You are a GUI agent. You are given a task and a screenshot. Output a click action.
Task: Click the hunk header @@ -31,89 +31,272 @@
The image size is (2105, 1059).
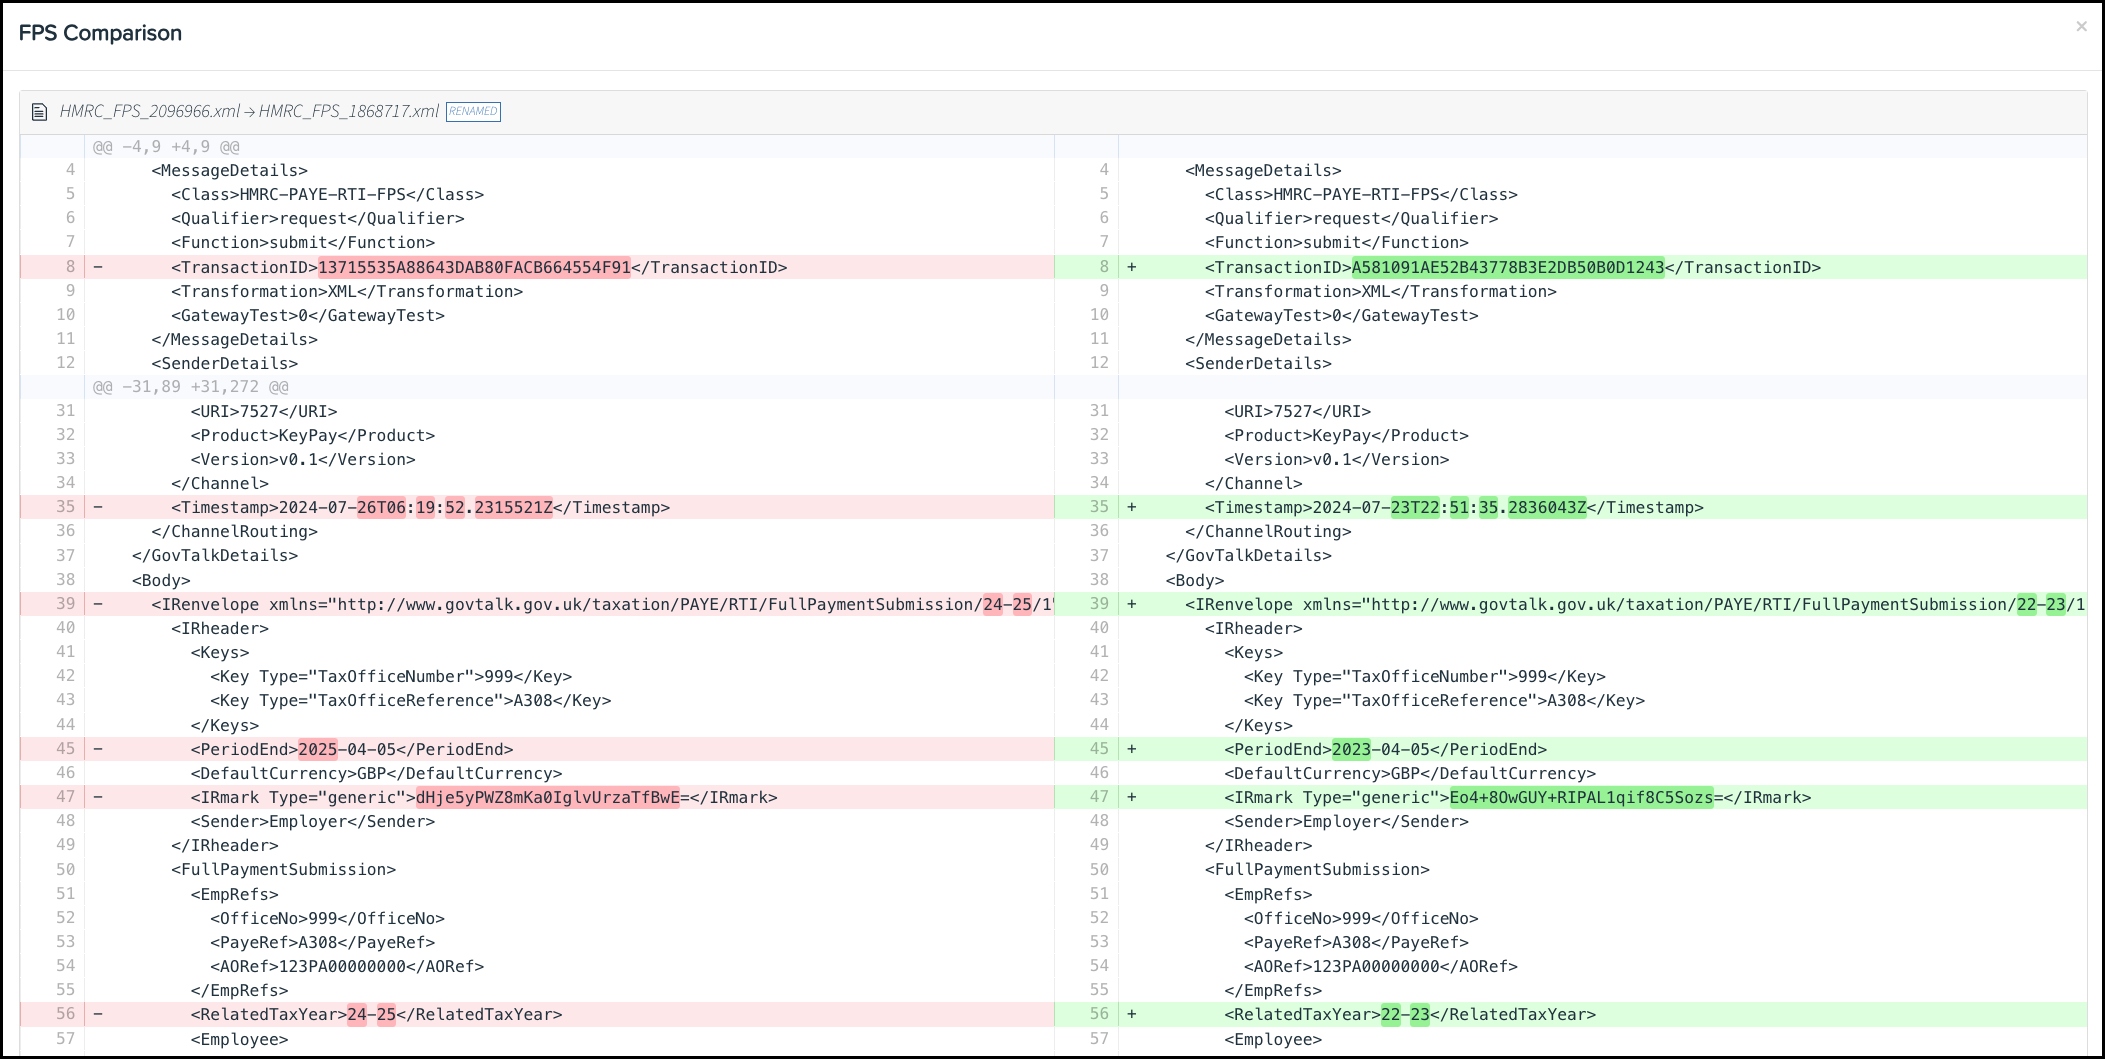(x=190, y=387)
